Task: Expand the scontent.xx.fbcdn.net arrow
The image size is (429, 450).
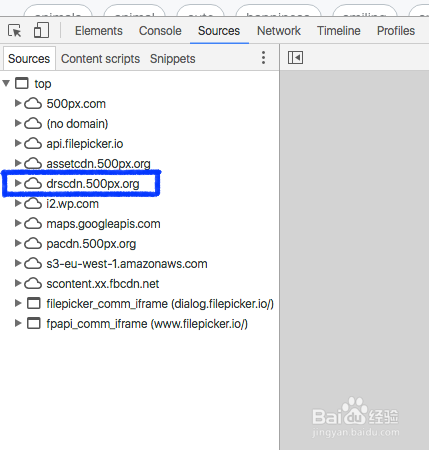Action: (18, 283)
